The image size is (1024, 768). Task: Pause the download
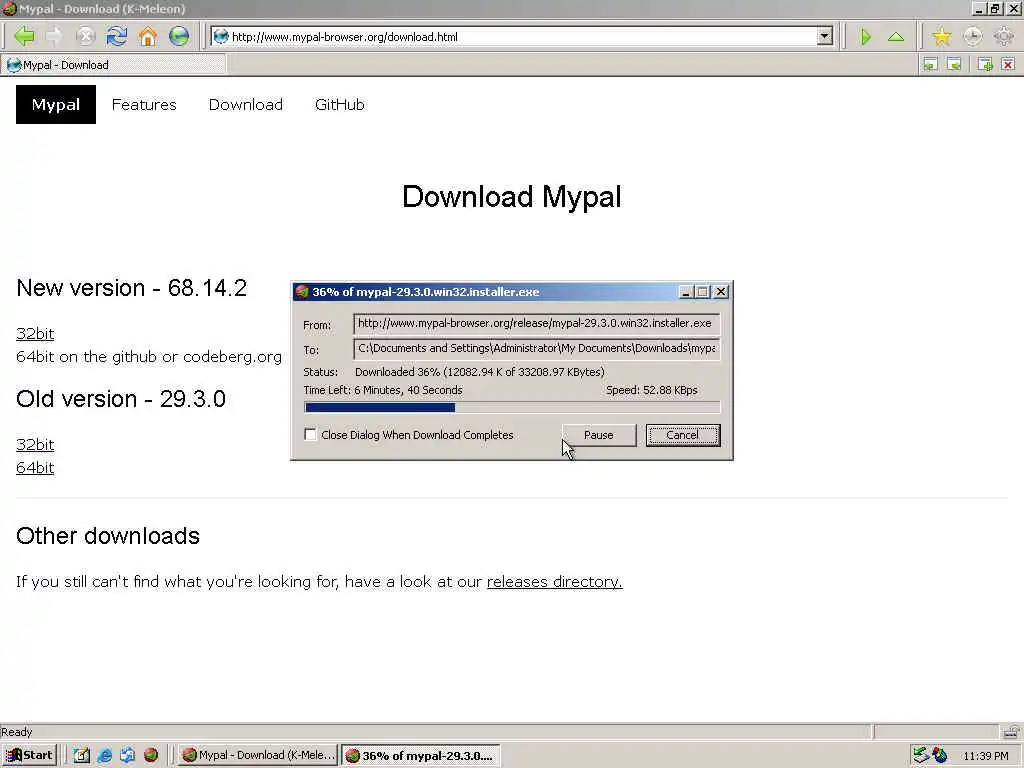coord(599,435)
